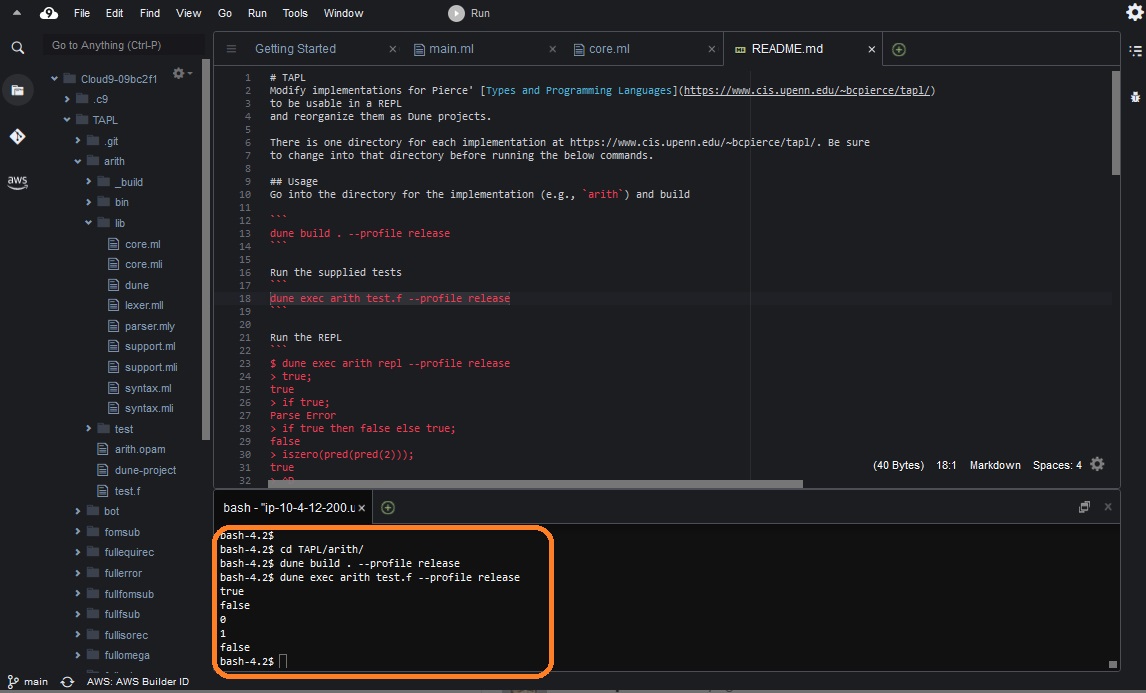Image resolution: width=1146 pixels, height=693 pixels.
Task: Open the Outline panel icon on right edge
Action: tap(1135, 50)
